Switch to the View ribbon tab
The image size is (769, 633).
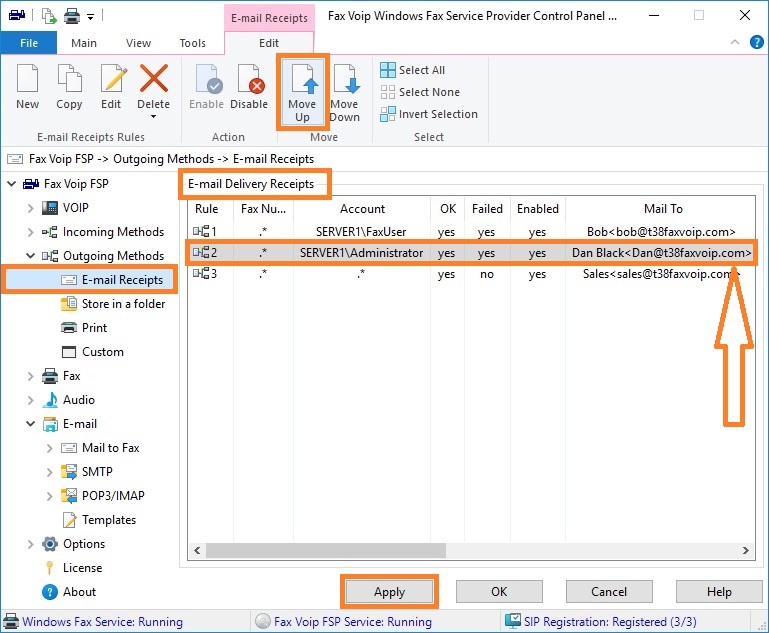[x=138, y=43]
